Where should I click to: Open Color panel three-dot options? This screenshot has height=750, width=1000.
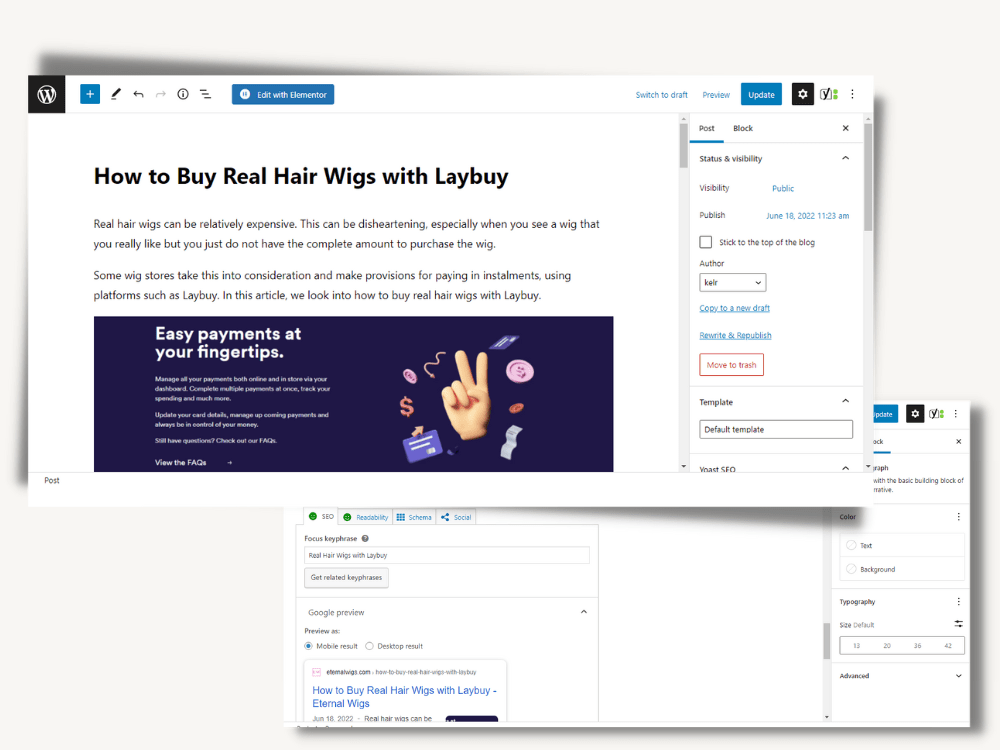tap(959, 517)
